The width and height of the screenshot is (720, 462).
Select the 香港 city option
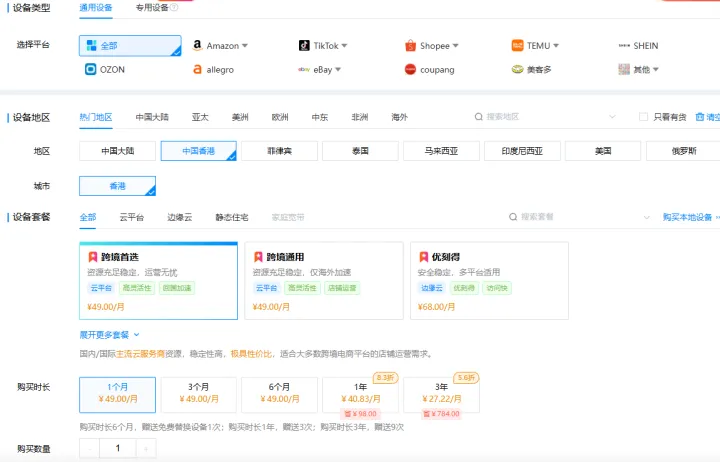(118, 186)
